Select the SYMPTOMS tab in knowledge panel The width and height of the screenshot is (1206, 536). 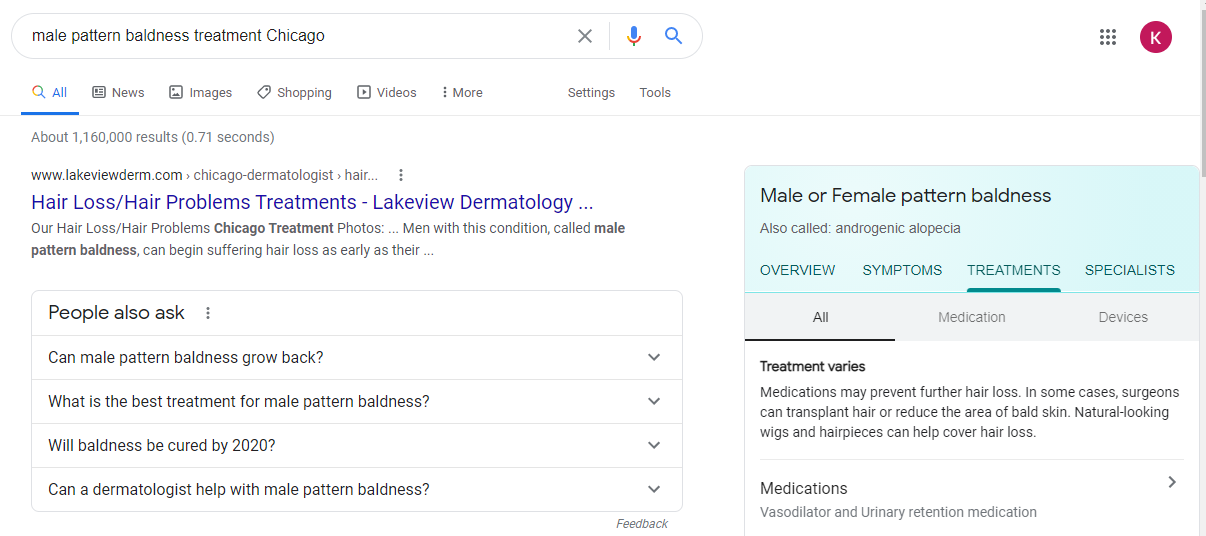click(x=902, y=270)
